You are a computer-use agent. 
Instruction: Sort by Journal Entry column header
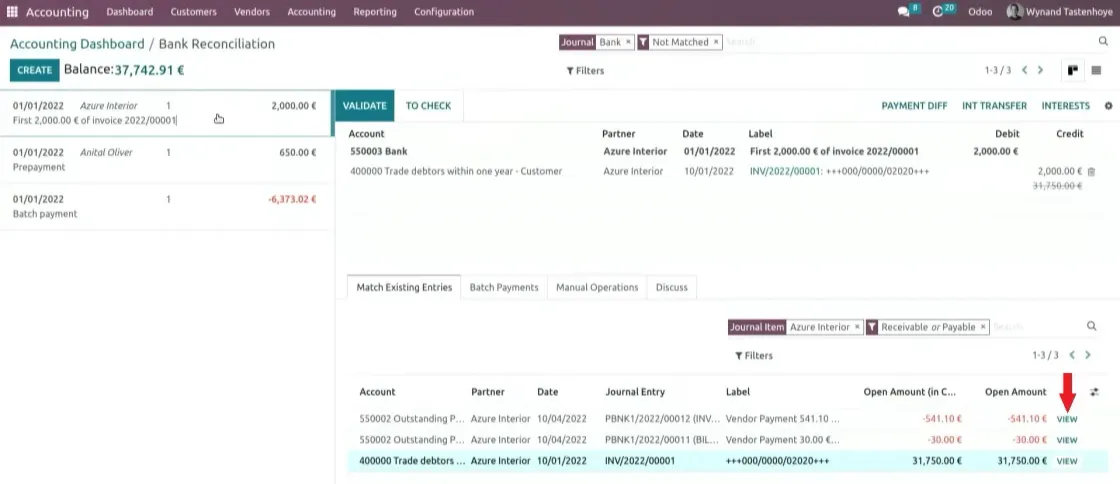click(x=635, y=392)
